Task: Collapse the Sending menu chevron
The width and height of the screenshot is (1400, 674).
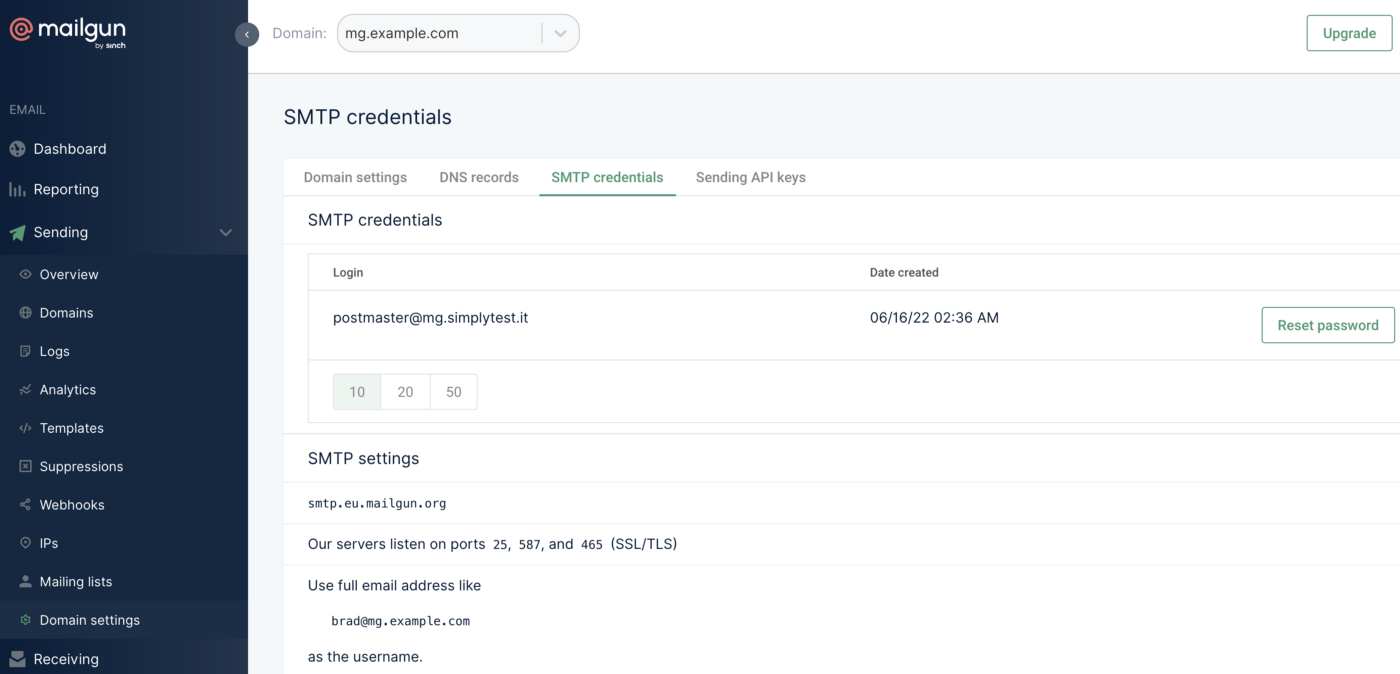Action: tap(226, 232)
